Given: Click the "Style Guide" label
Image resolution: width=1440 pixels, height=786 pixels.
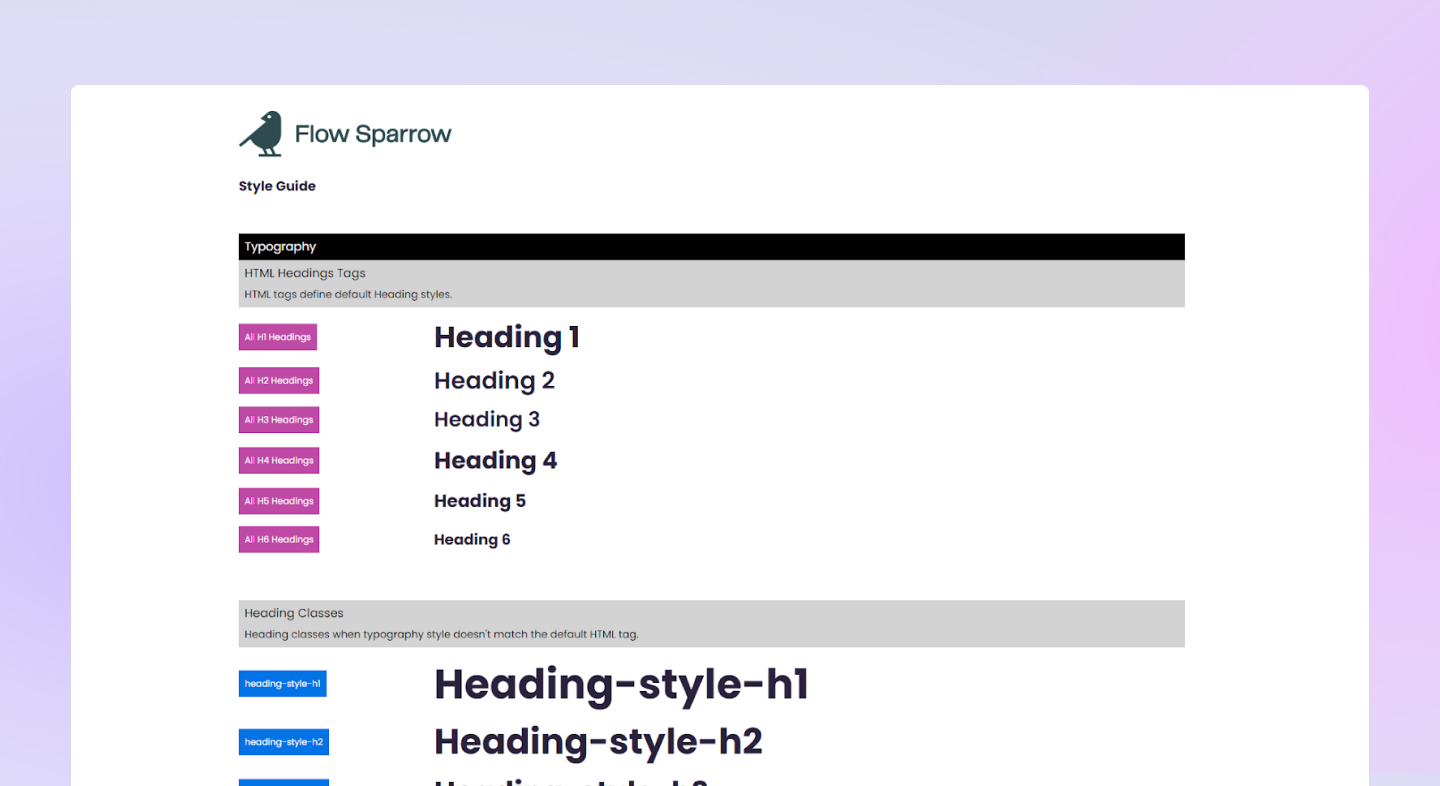Looking at the screenshot, I should [276, 185].
